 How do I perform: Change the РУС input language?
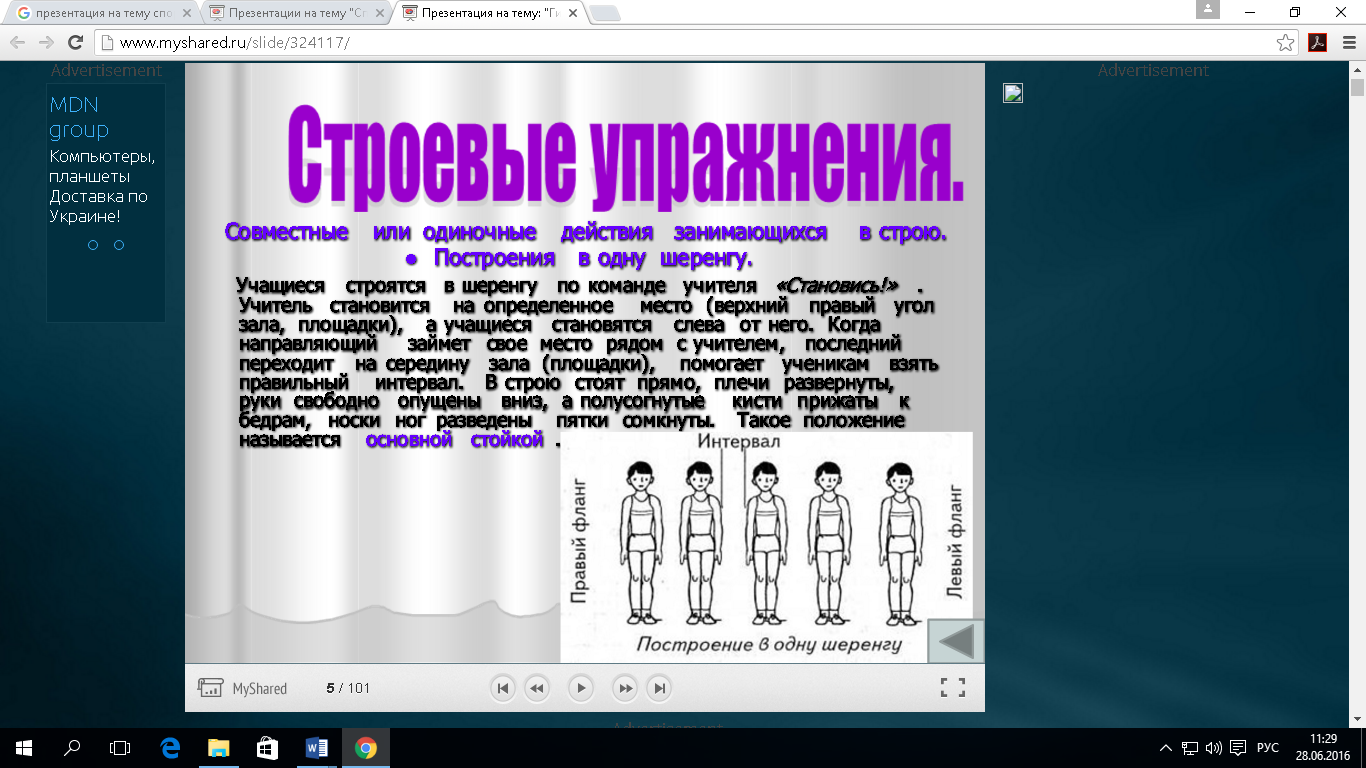1268,748
